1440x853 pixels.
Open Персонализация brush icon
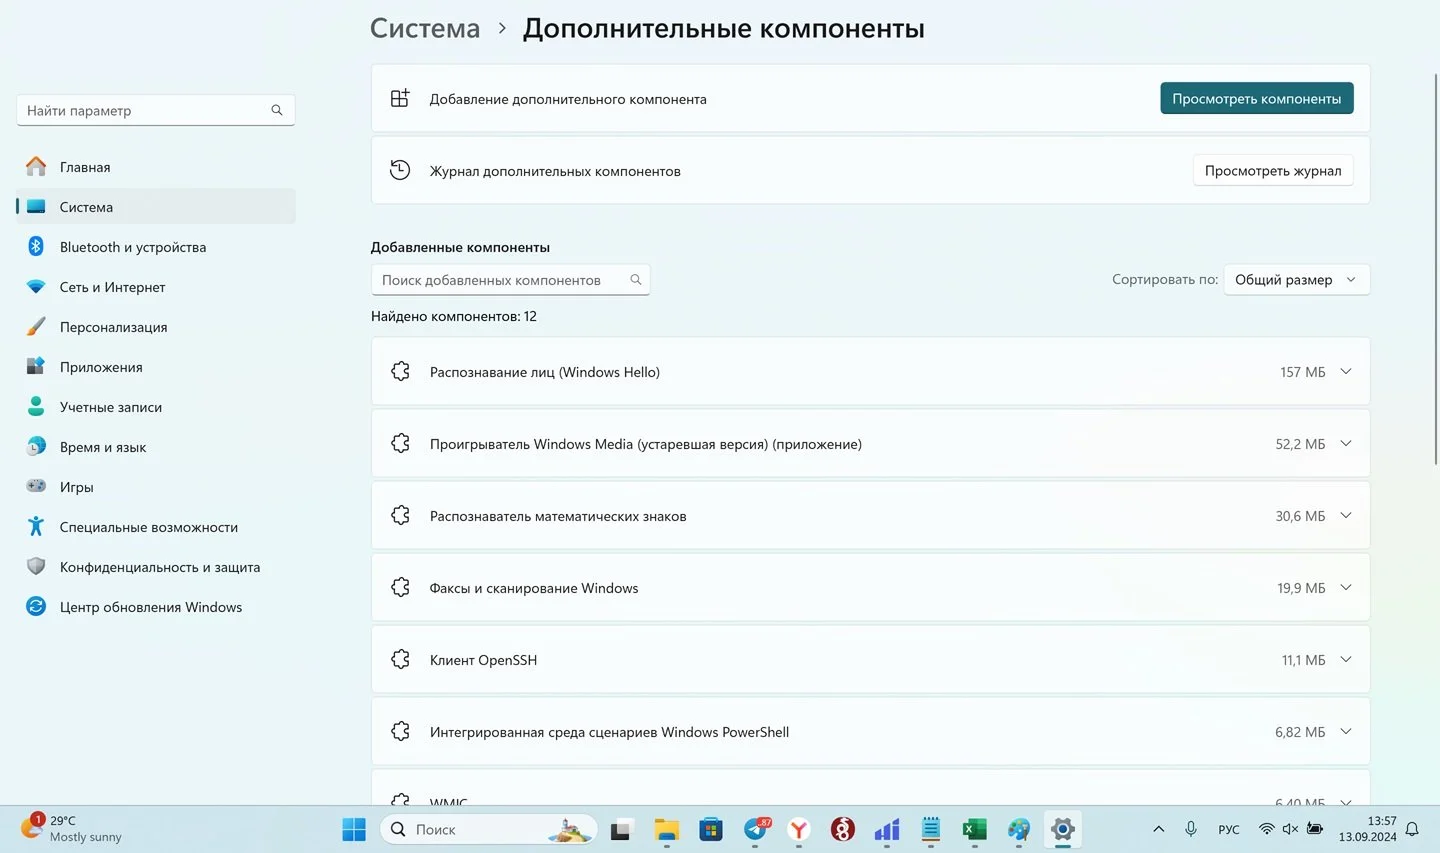tap(36, 327)
